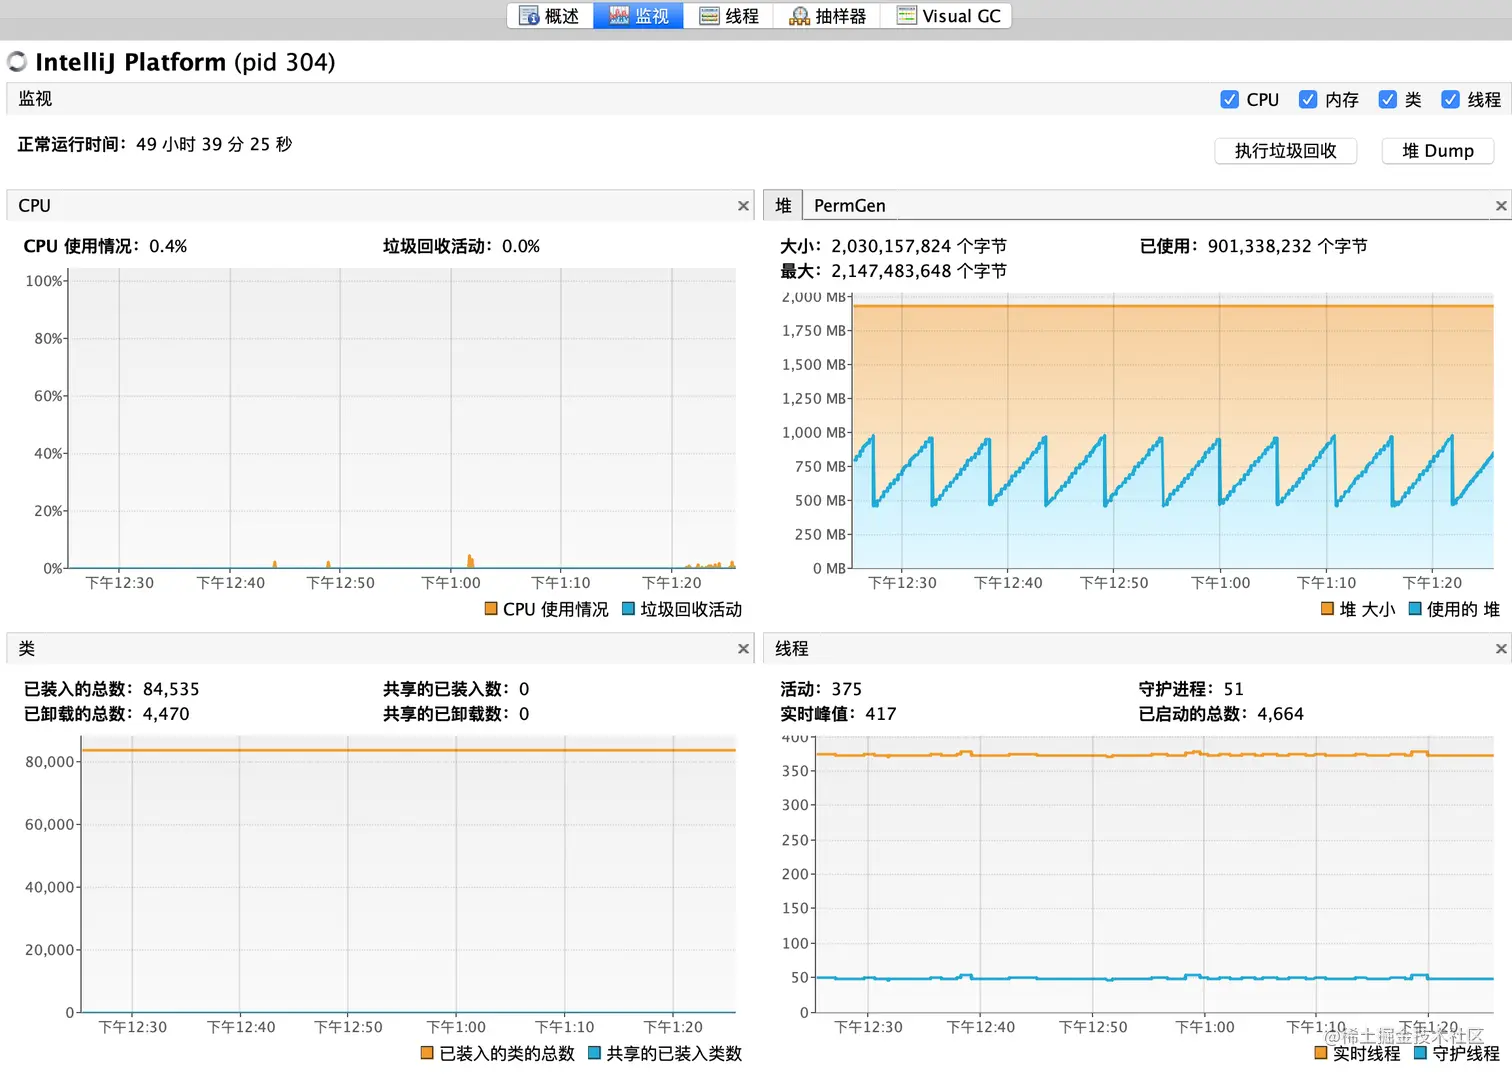Screen dimensions: 1512x1074
Task: Click the 监视 tab chart icon
Action: (x=618, y=16)
